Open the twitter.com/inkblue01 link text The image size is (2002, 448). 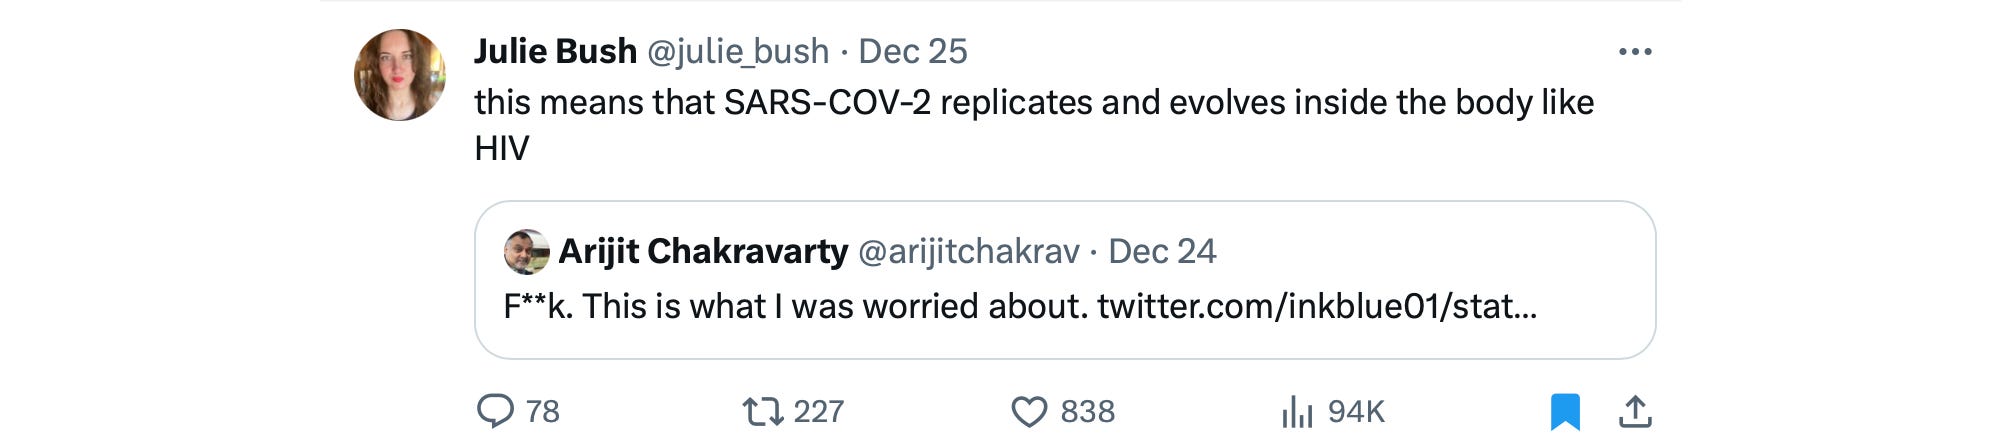coord(1317,306)
